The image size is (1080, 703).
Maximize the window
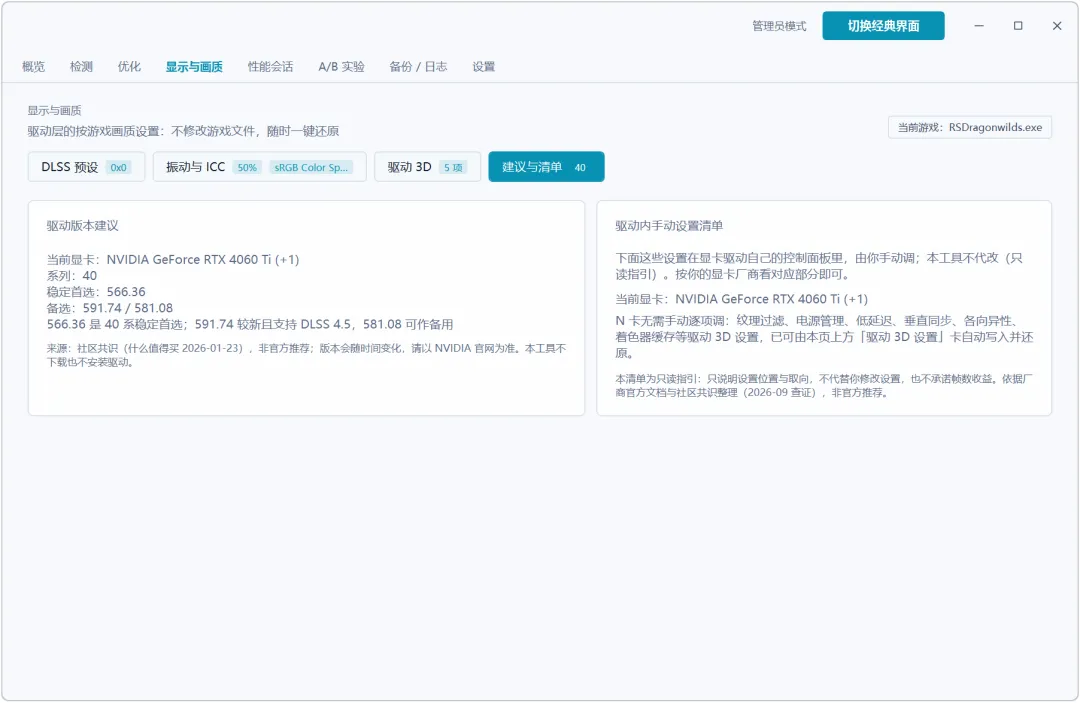pyautogui.click(x=1018, y=25)
